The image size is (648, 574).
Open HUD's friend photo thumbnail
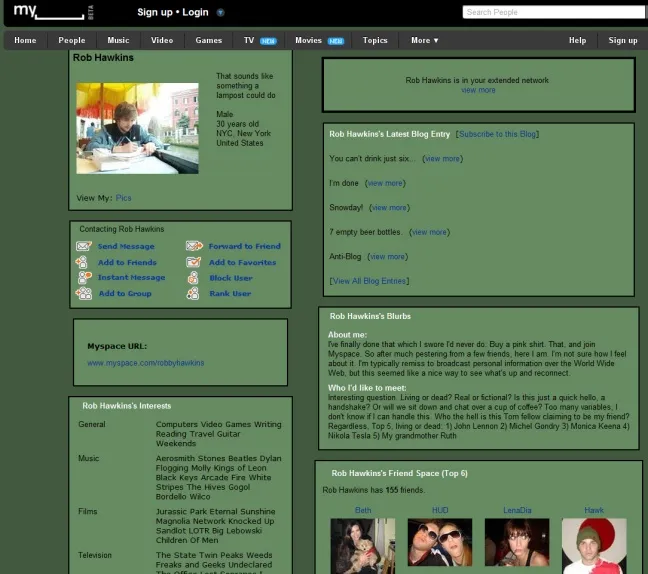(x=440, y=542)
